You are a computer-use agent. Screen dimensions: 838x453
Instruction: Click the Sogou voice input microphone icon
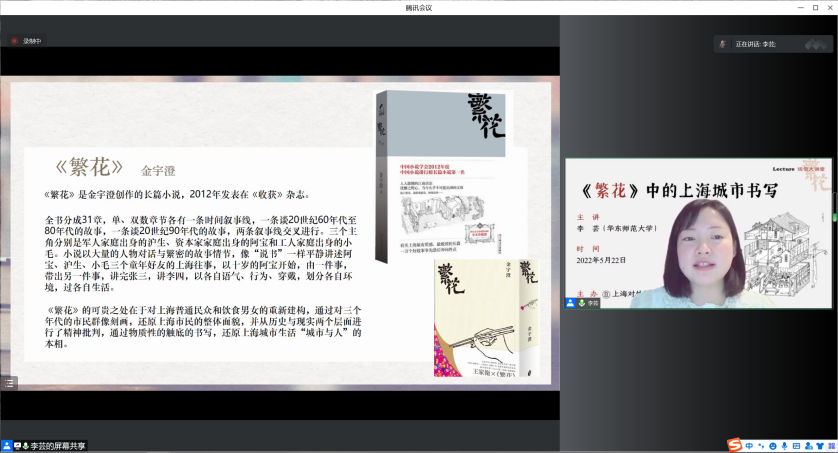pos(785,445)
